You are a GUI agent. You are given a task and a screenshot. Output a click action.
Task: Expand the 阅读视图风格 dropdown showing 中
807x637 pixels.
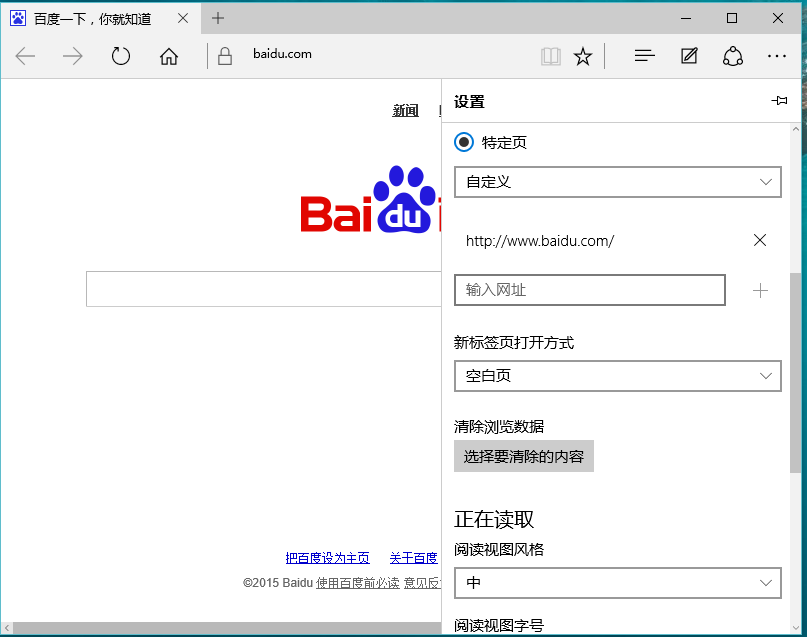617,582
